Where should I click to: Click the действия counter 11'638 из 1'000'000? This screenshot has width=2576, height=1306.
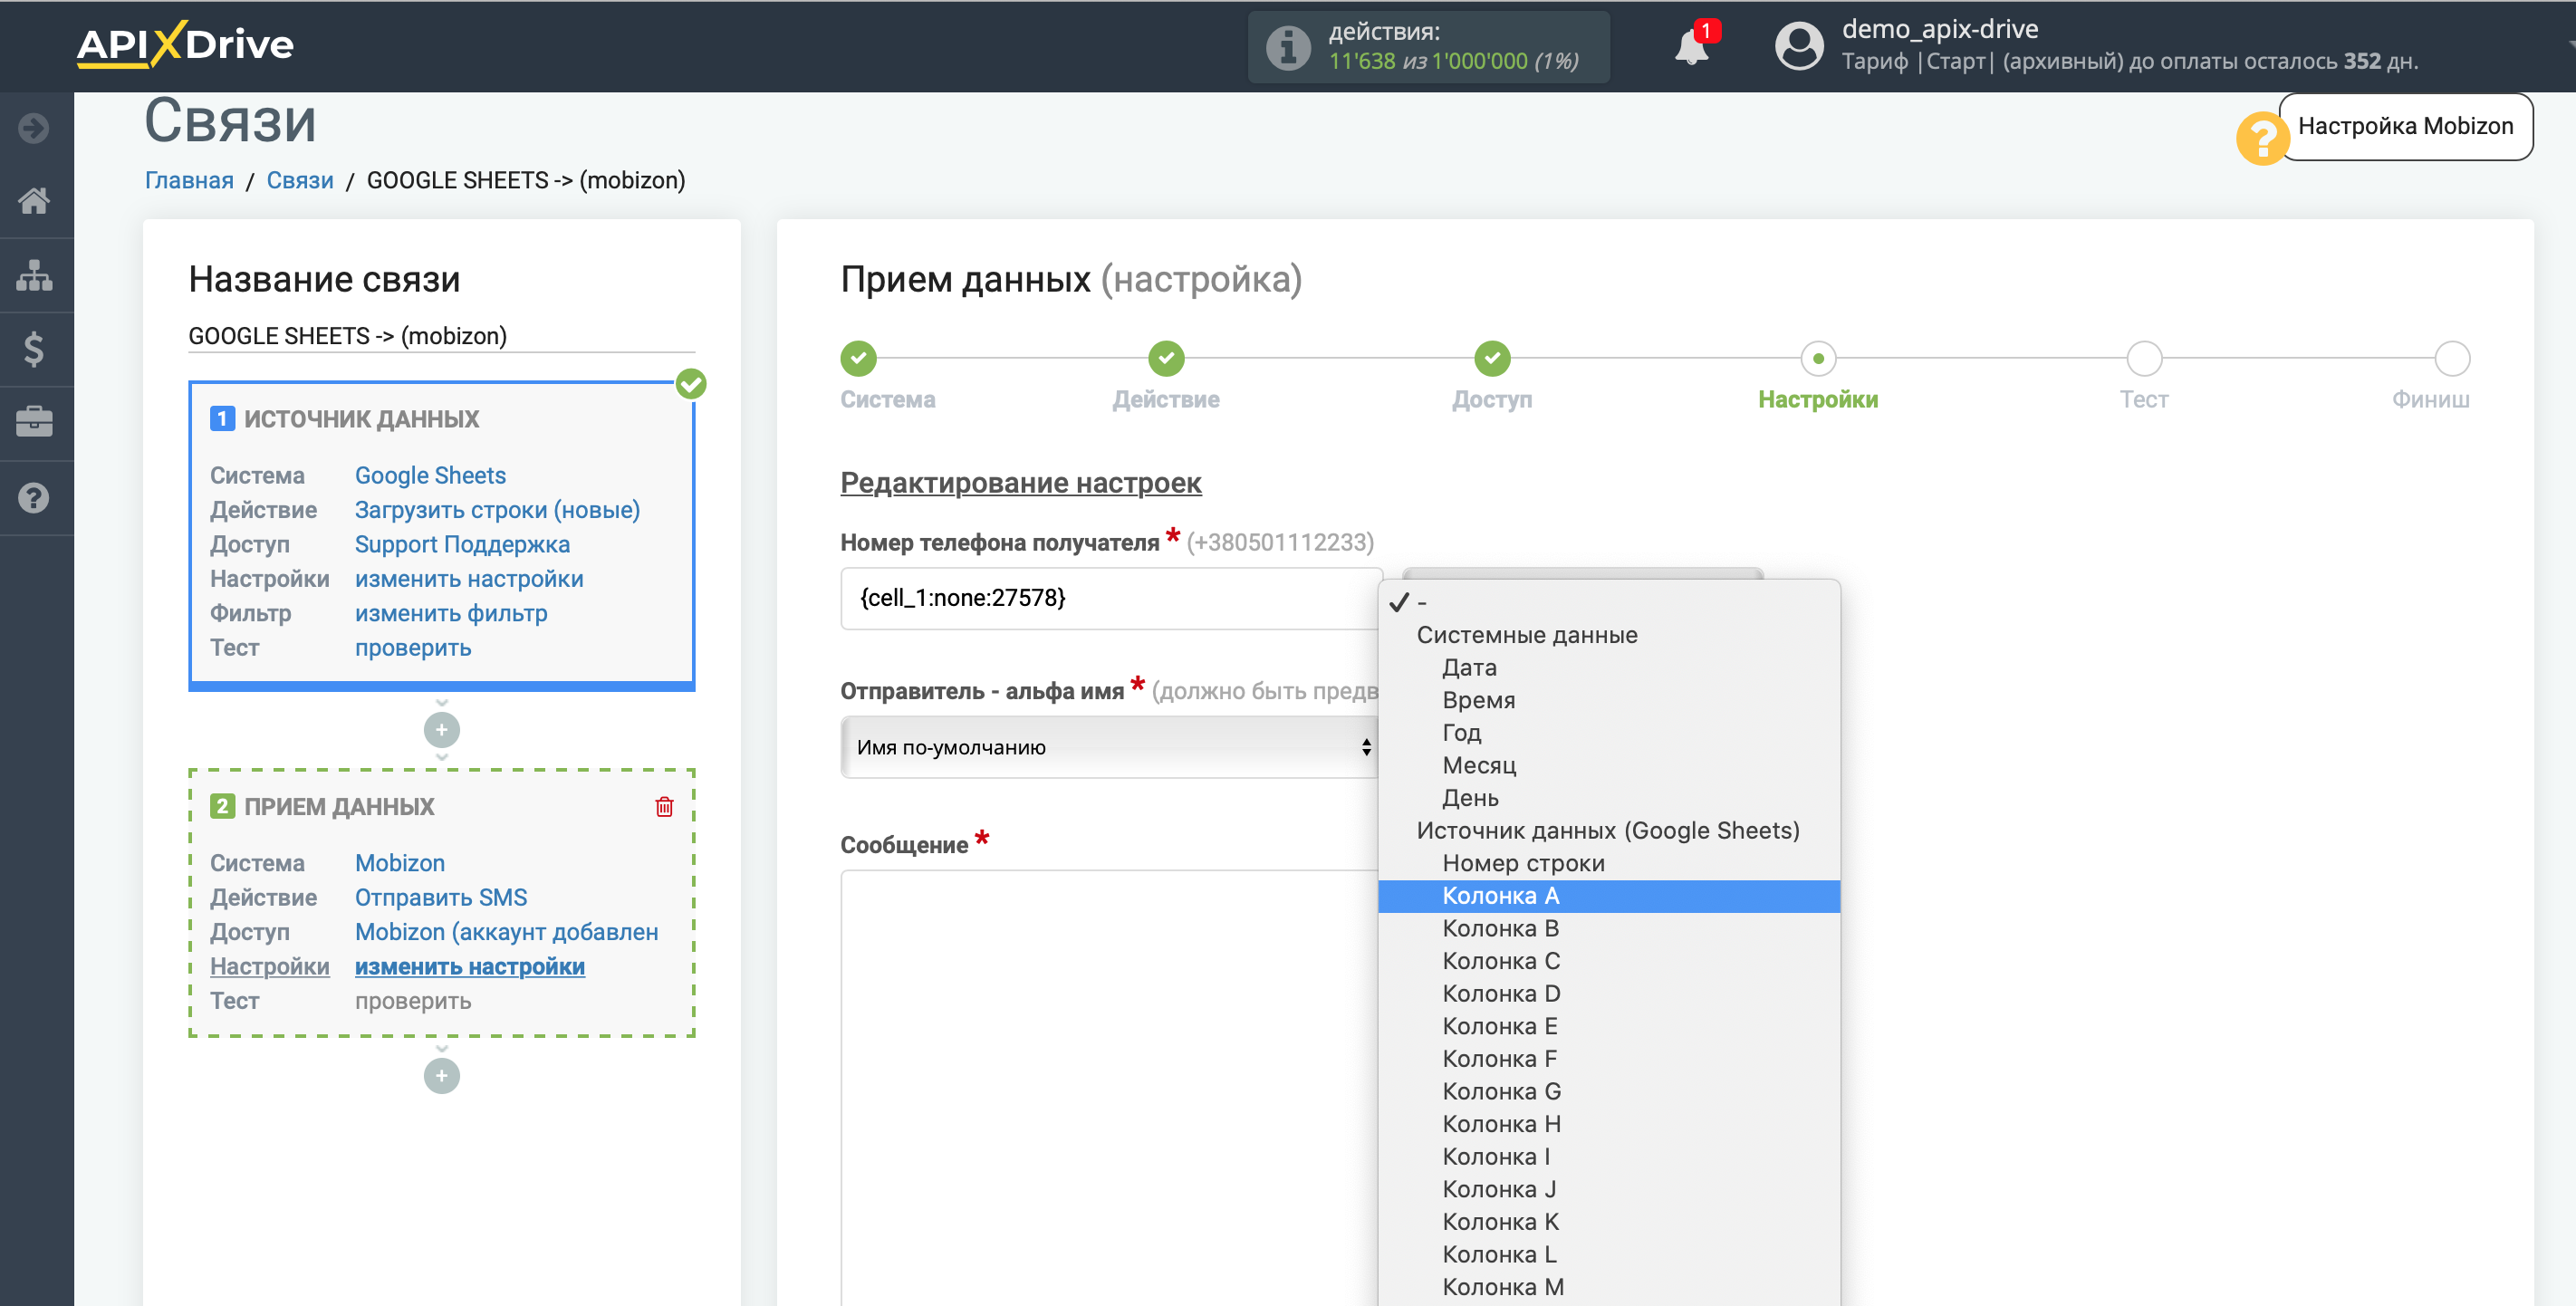(x=1453, y=61)
